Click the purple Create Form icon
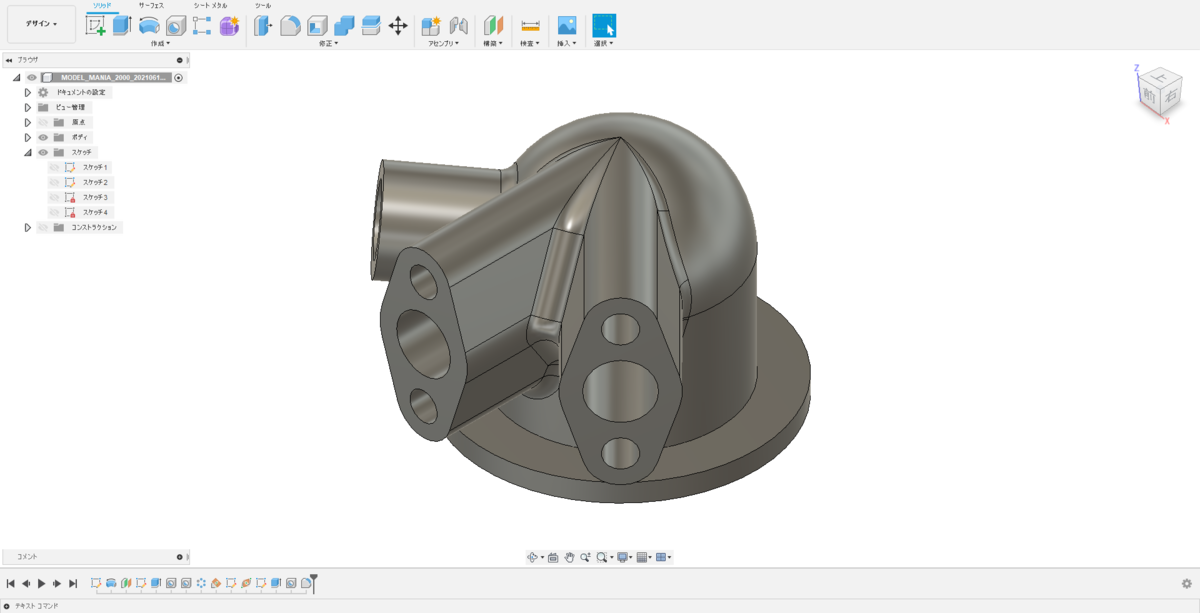This screenshot has height=613, width=1200. pos(229,26)
